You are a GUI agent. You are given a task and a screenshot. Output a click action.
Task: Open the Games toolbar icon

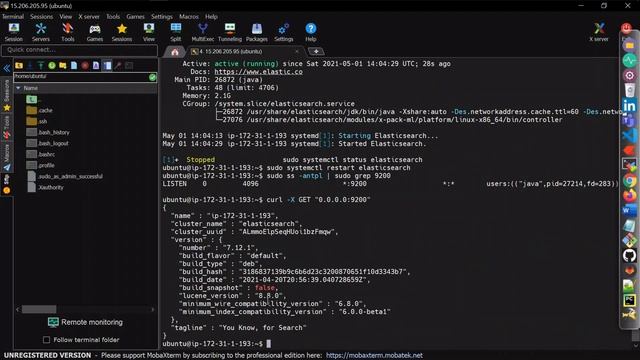(x=95, y=32)
